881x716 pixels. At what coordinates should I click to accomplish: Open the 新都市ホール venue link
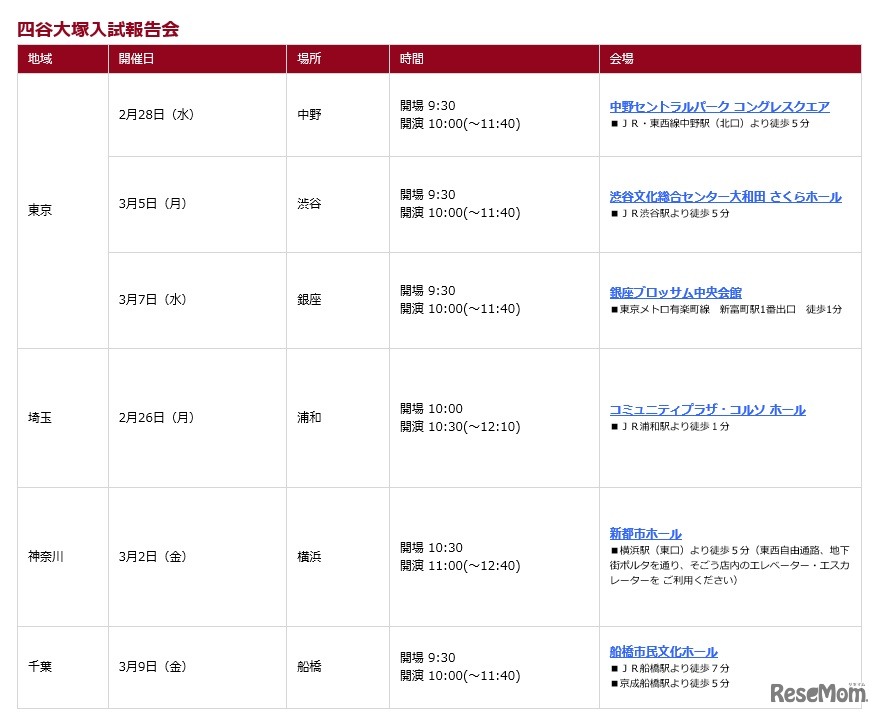coord(646,533)
